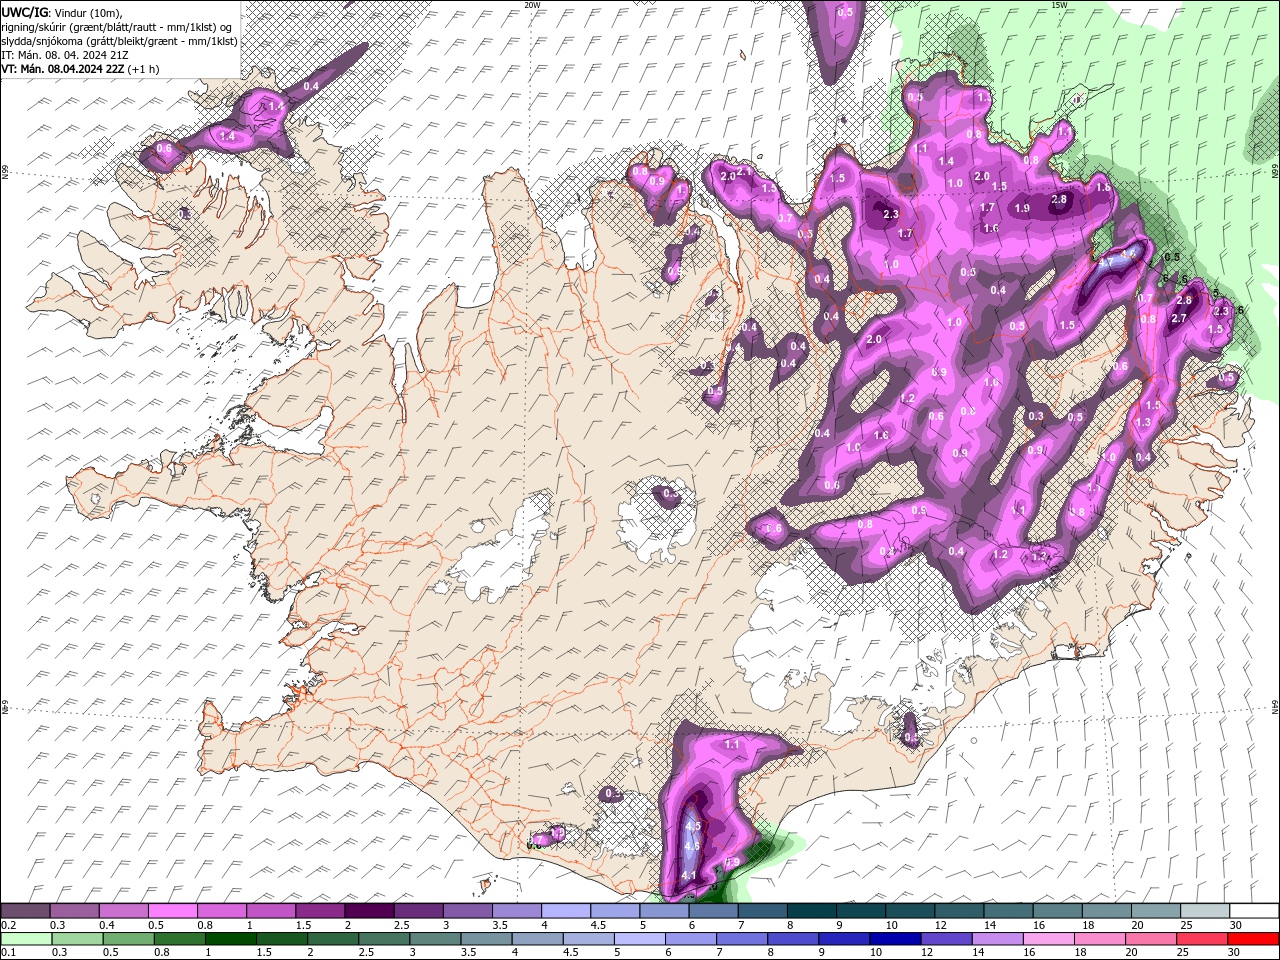Pick the dark navy swatch between 10 and 12
Viewport: 1280px width, 960px height.
(x=896, y=939)
